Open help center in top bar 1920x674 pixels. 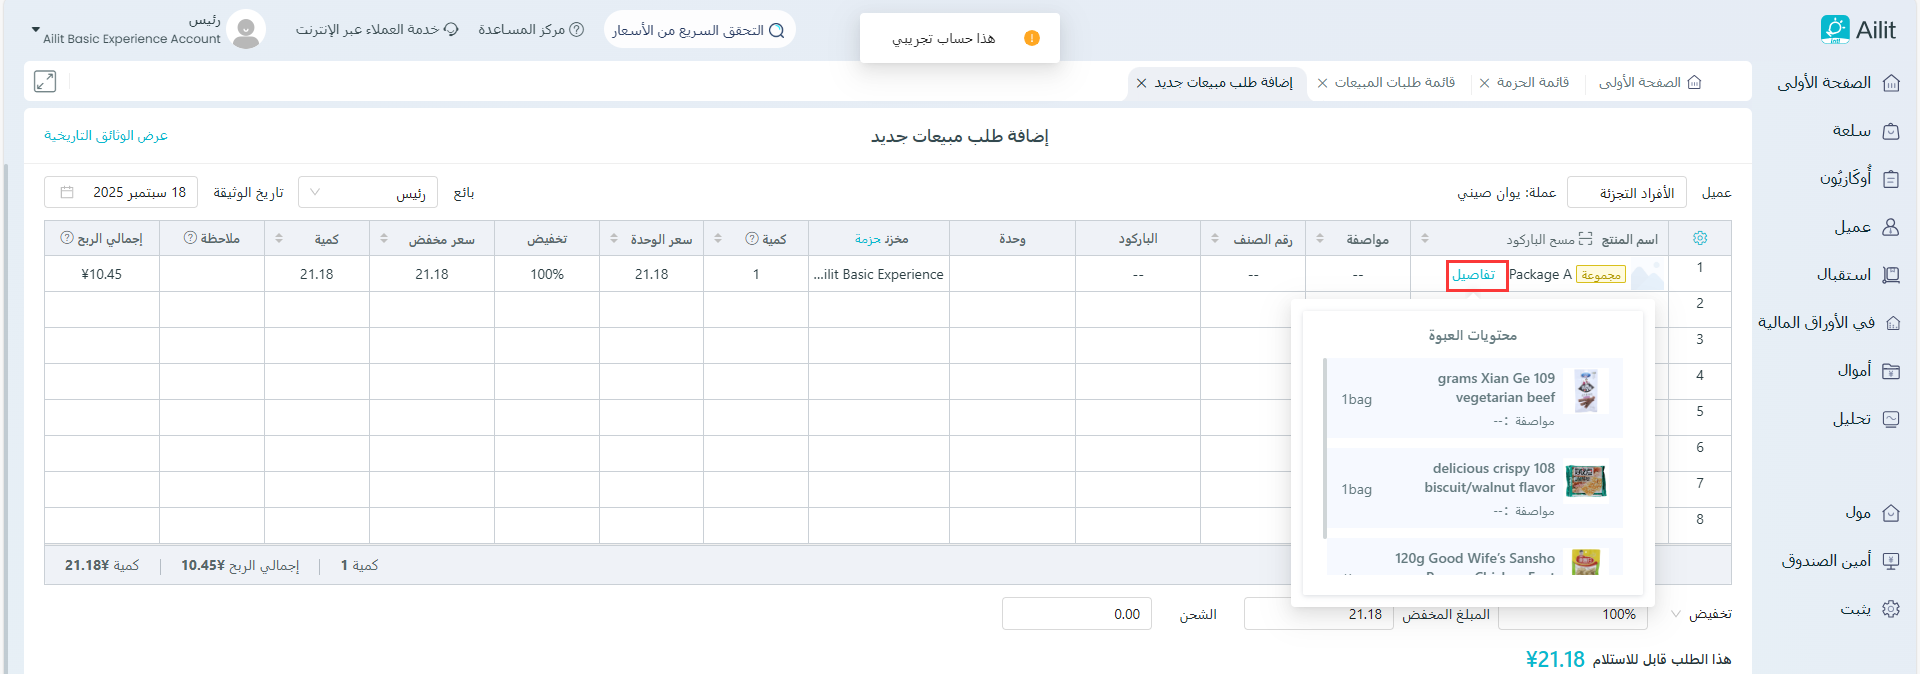click(531, 30)
